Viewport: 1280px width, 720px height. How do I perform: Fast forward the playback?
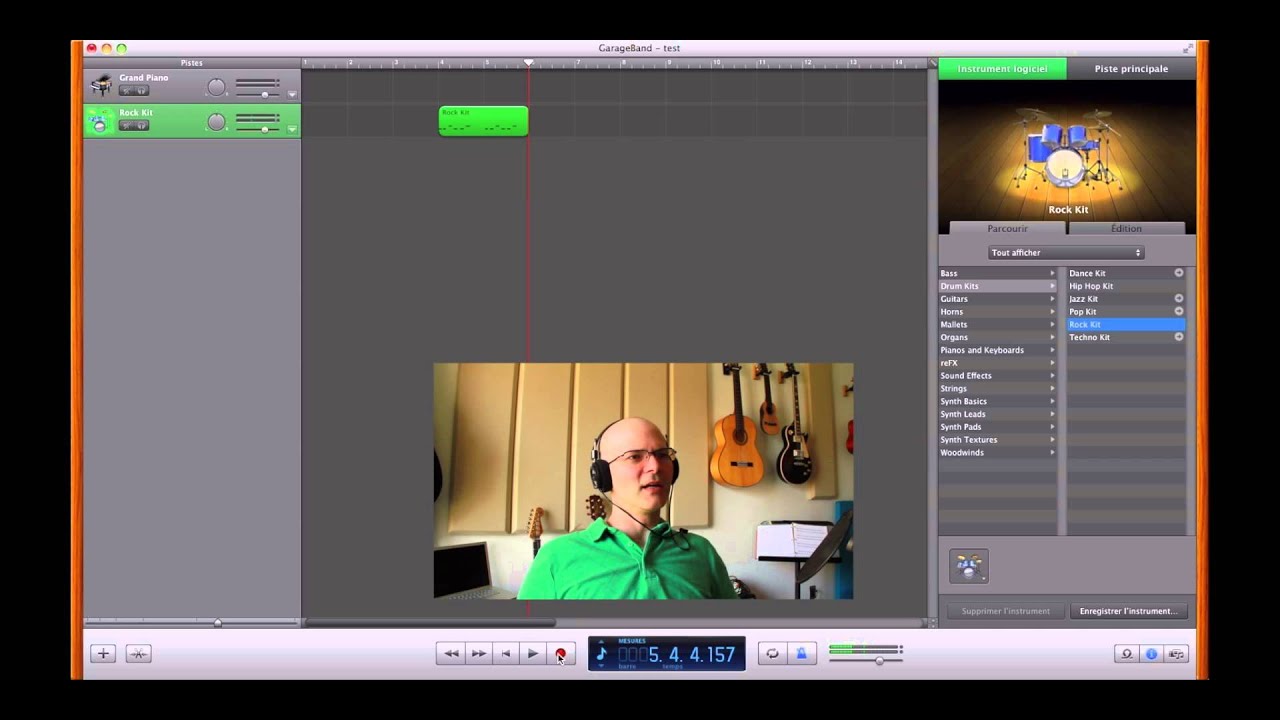coord(478,653)
